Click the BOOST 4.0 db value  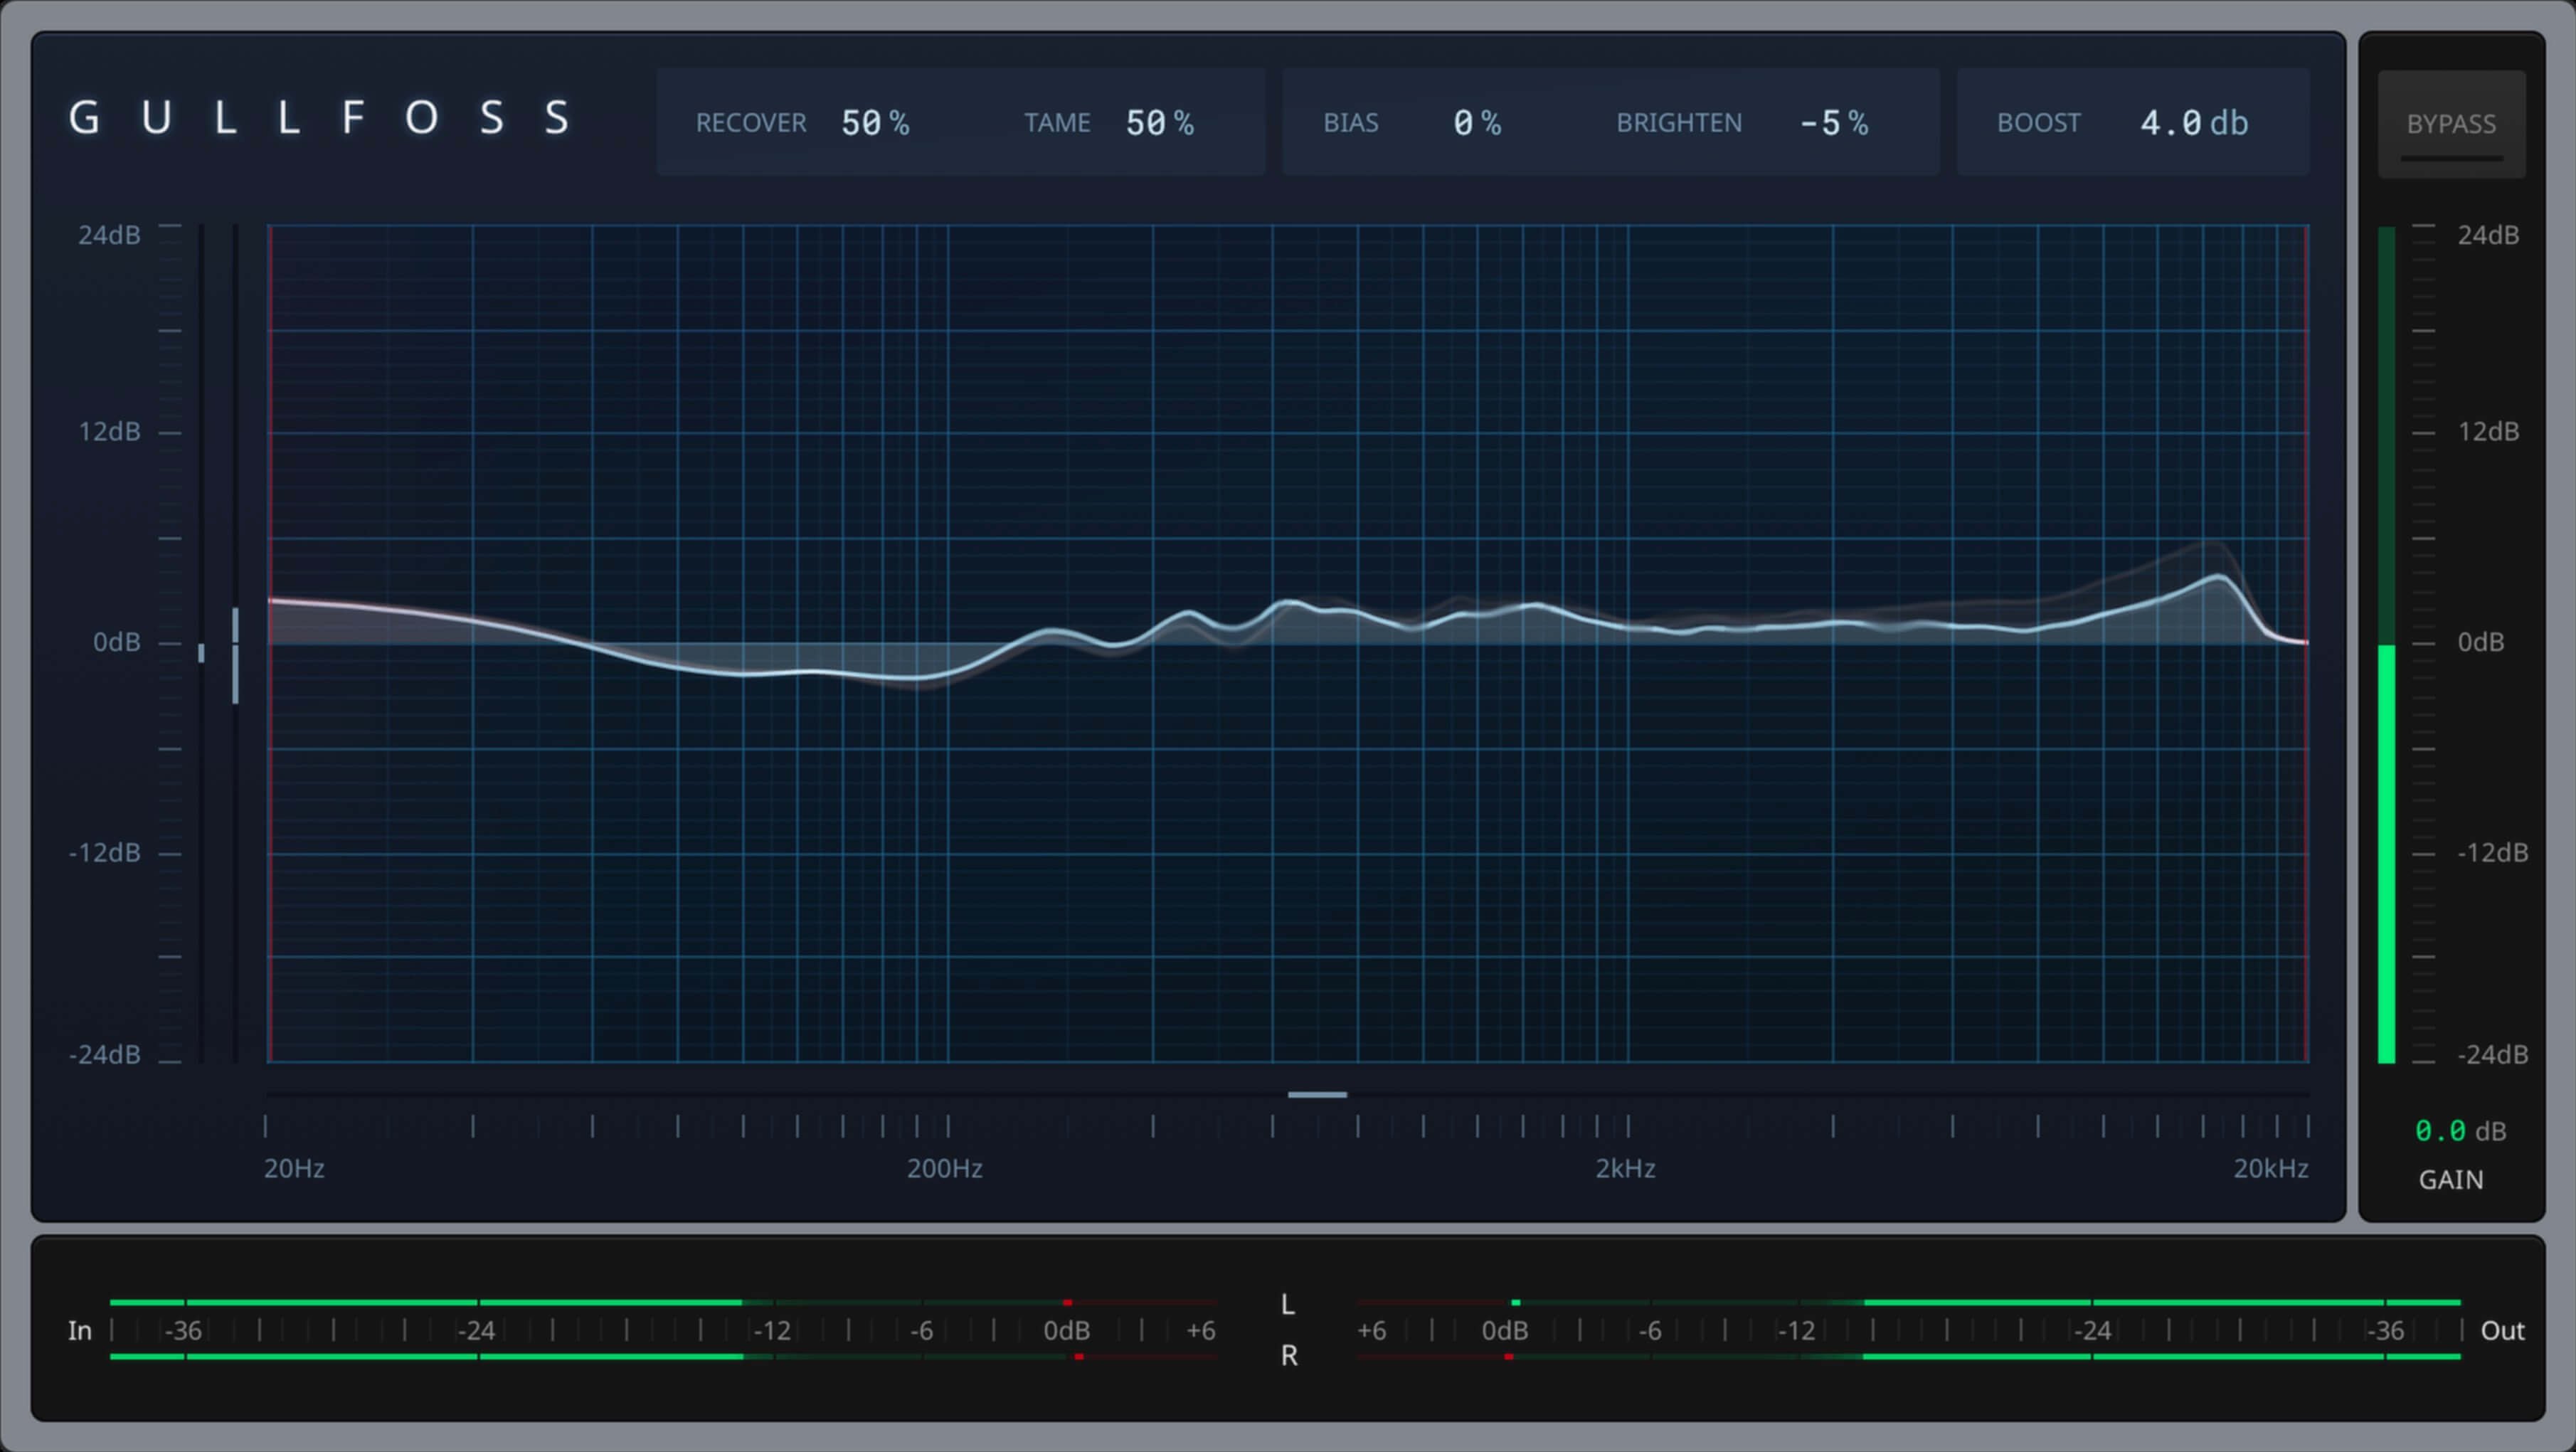(x=2193, y=123)
